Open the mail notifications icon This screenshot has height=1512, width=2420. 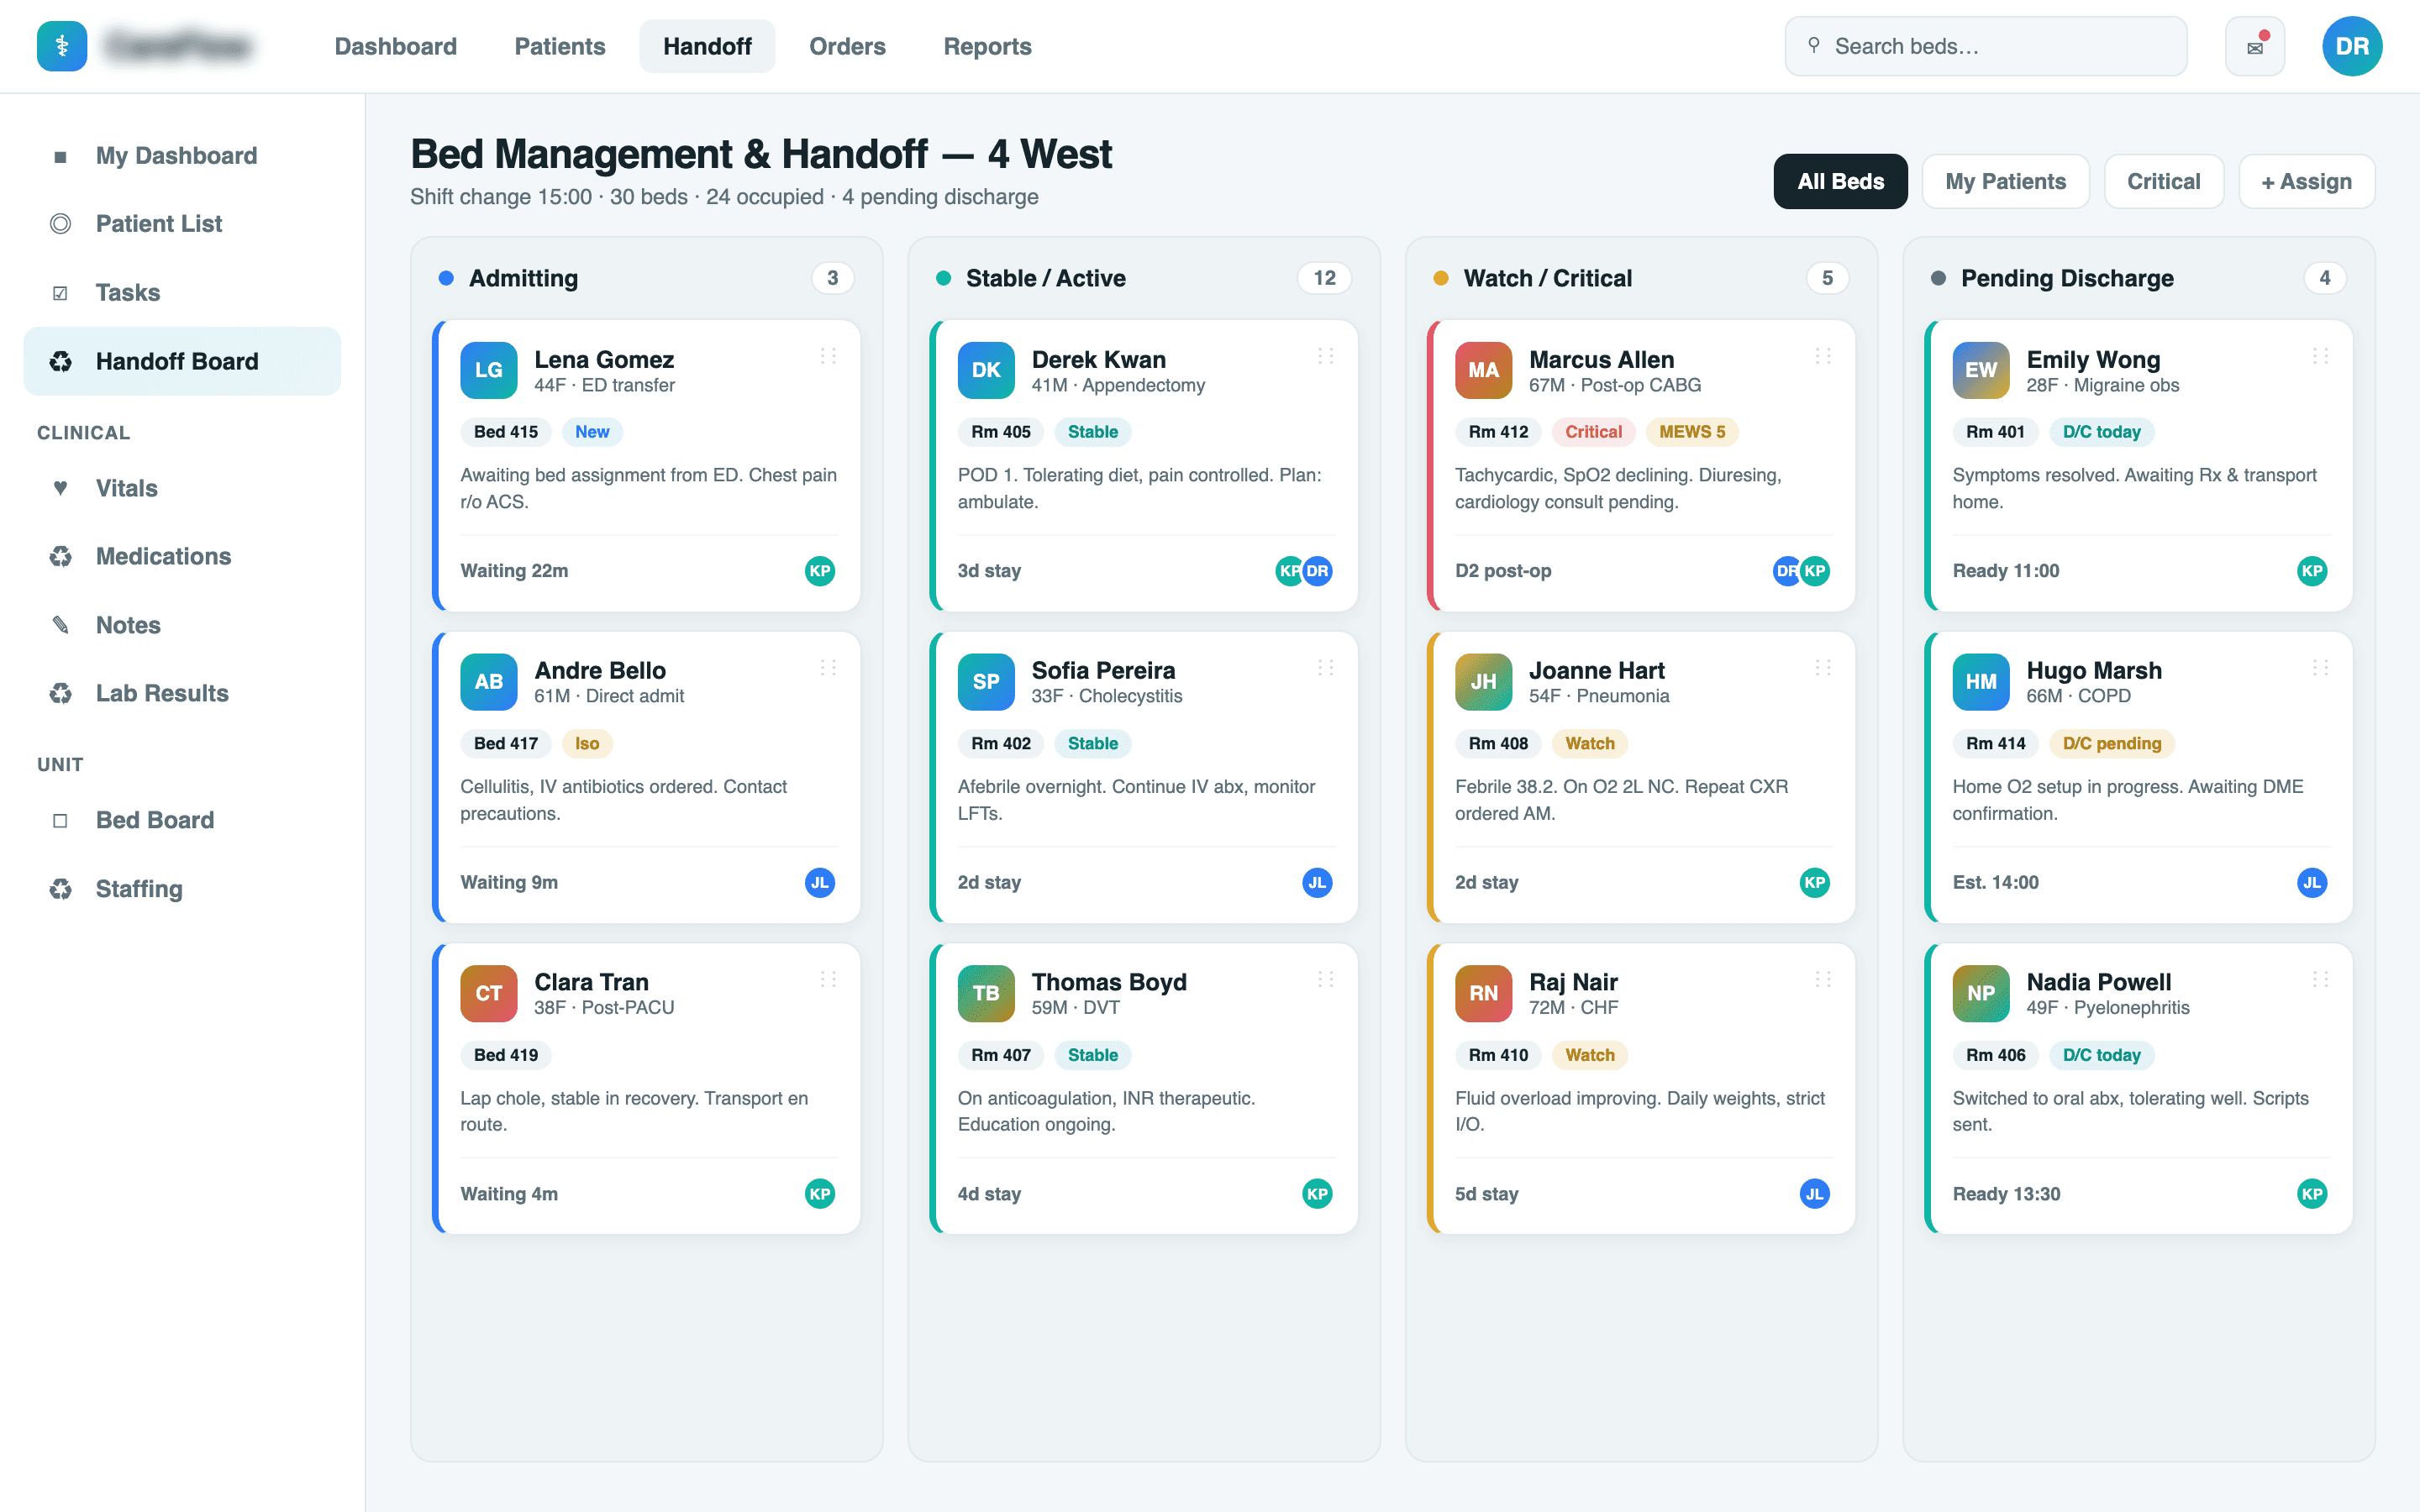click(x=2254, y=46)
